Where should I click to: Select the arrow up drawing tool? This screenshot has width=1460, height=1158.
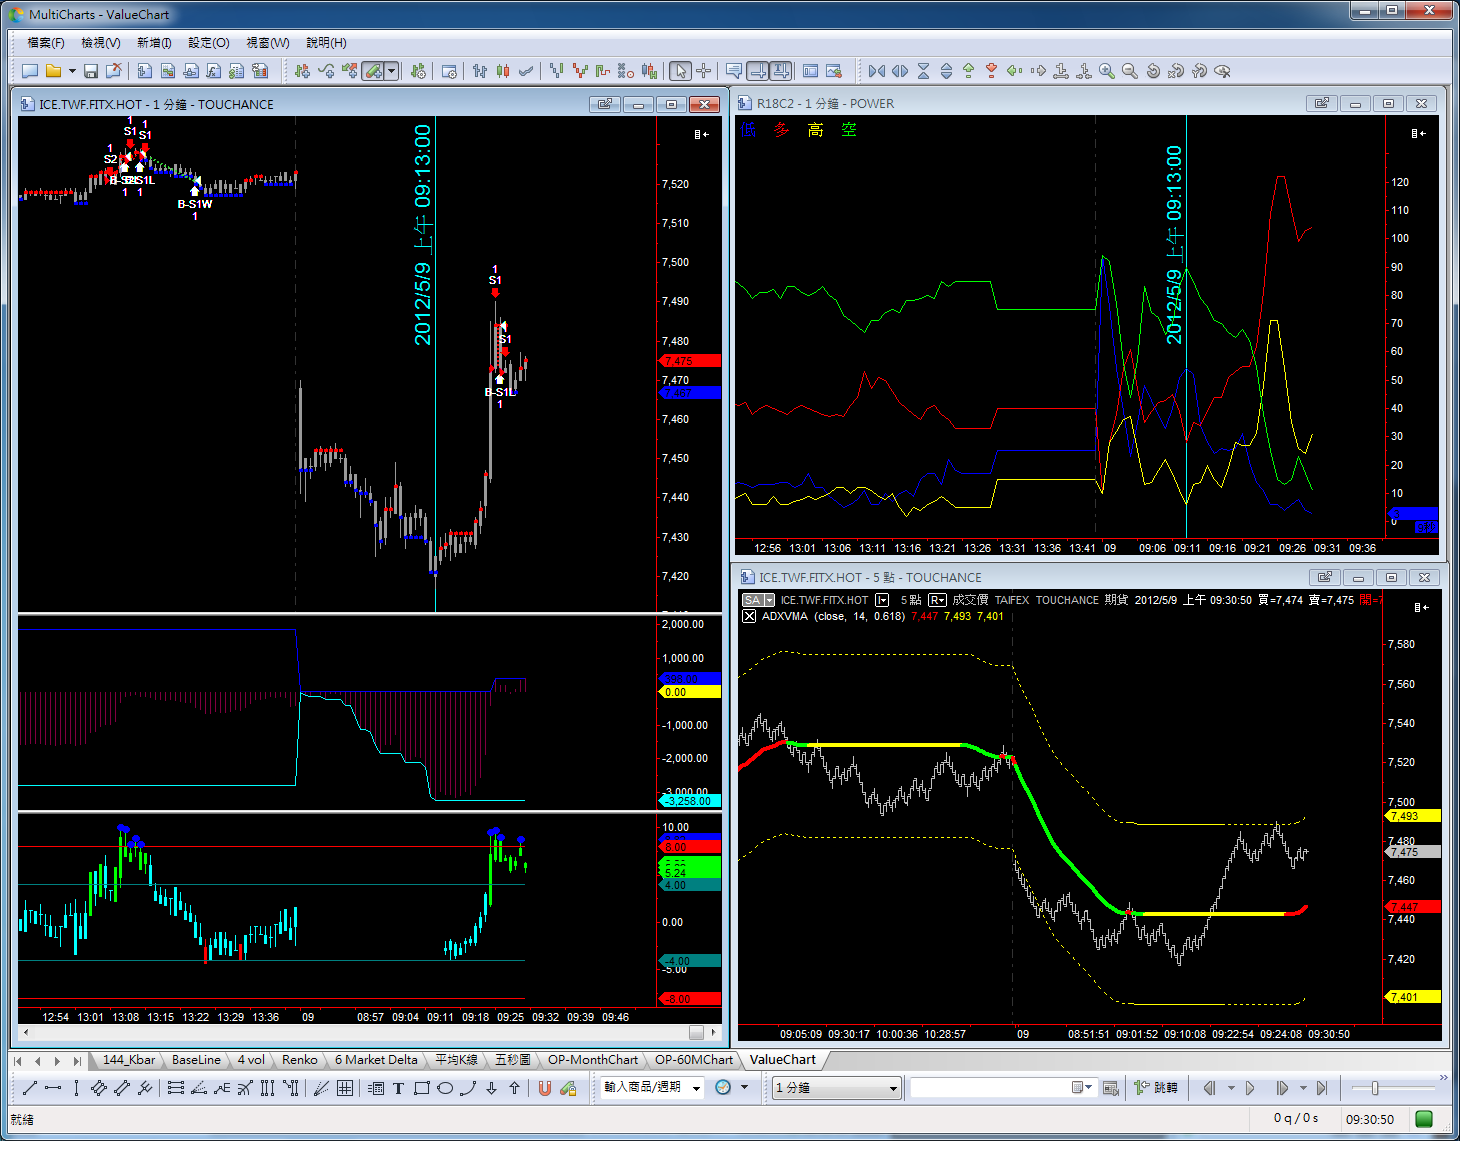(x=514, y=1088)
